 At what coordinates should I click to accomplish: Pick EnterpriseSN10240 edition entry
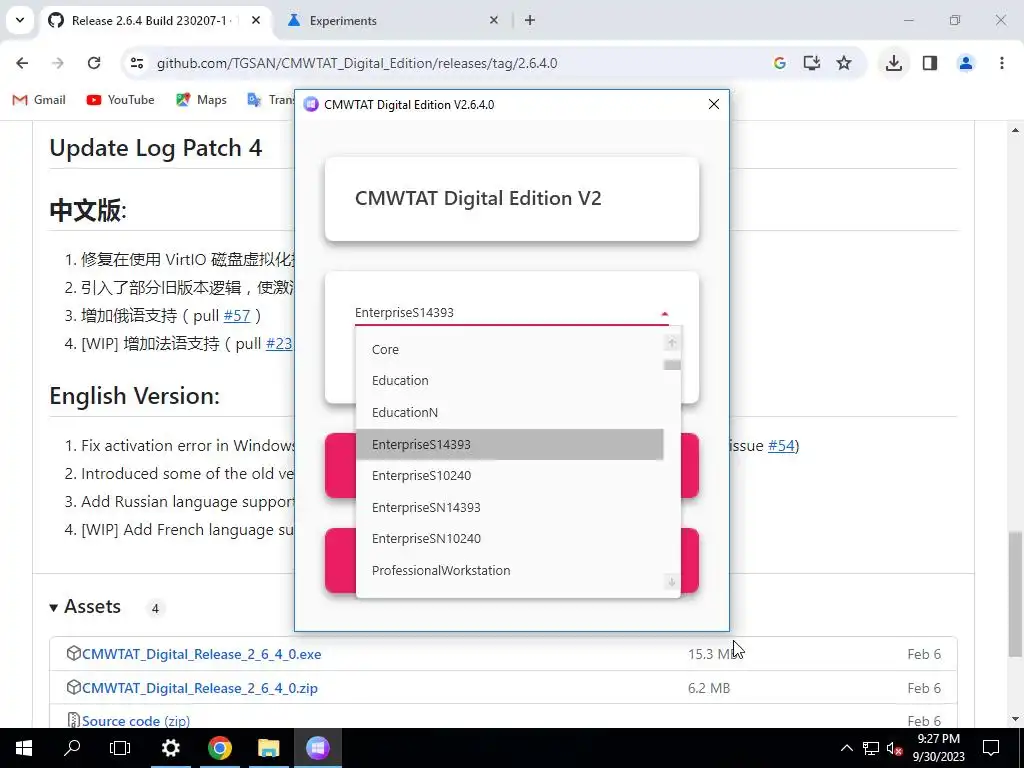tap(509, 539)
